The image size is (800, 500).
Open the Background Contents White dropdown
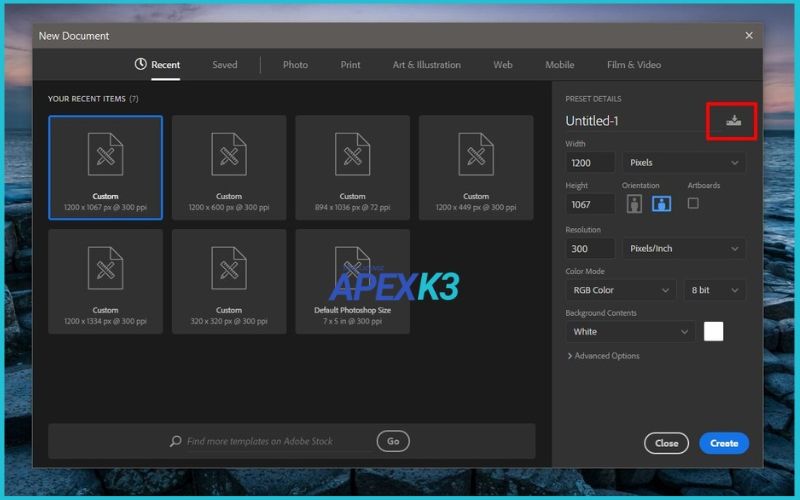(x=630, y=331)
